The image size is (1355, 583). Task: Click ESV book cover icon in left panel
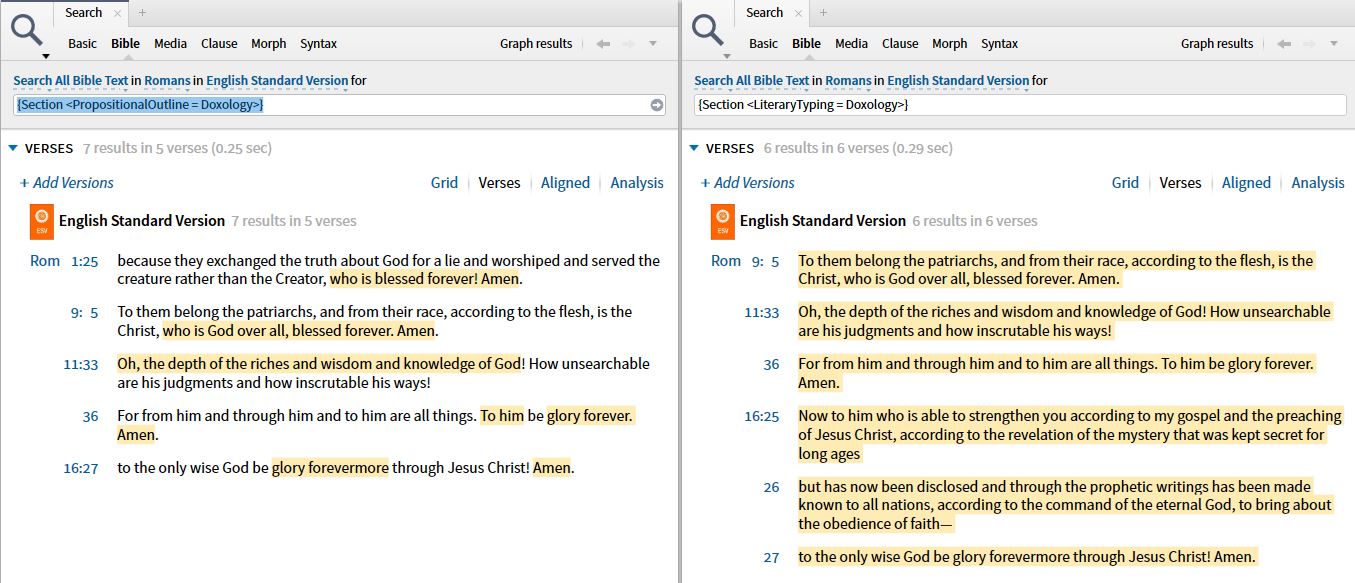41,221
